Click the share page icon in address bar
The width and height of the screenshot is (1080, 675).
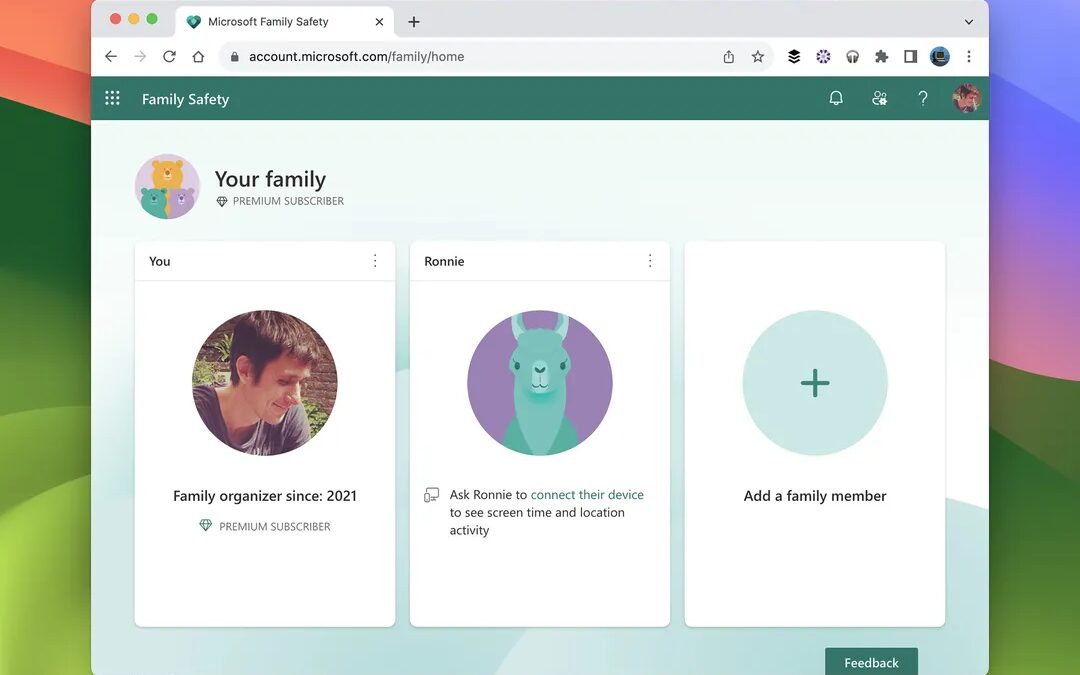pyautogui.click(x=729, y=57)
